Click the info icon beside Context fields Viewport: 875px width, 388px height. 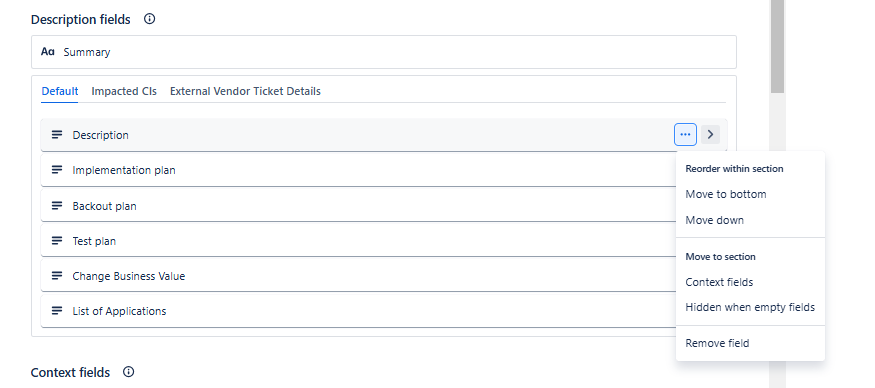pyautogui.click(x=128, y=372)
